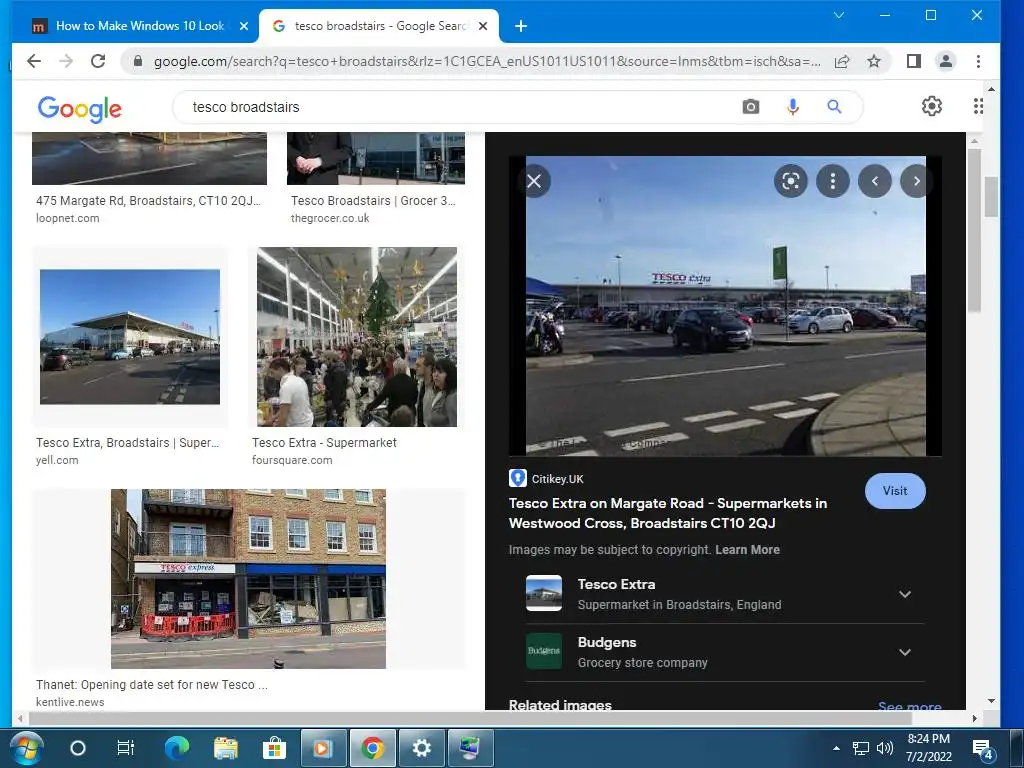Submit search with magnifier icon
Image resolution: width=1024 pixels, height=768 pixels.
[834, 106]
